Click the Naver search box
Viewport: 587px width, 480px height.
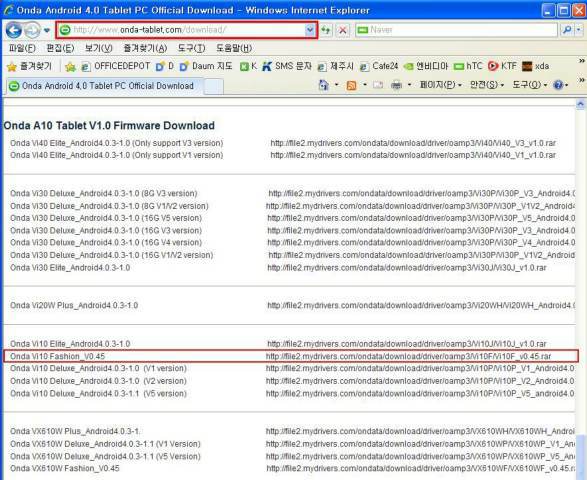coord(457,30)
